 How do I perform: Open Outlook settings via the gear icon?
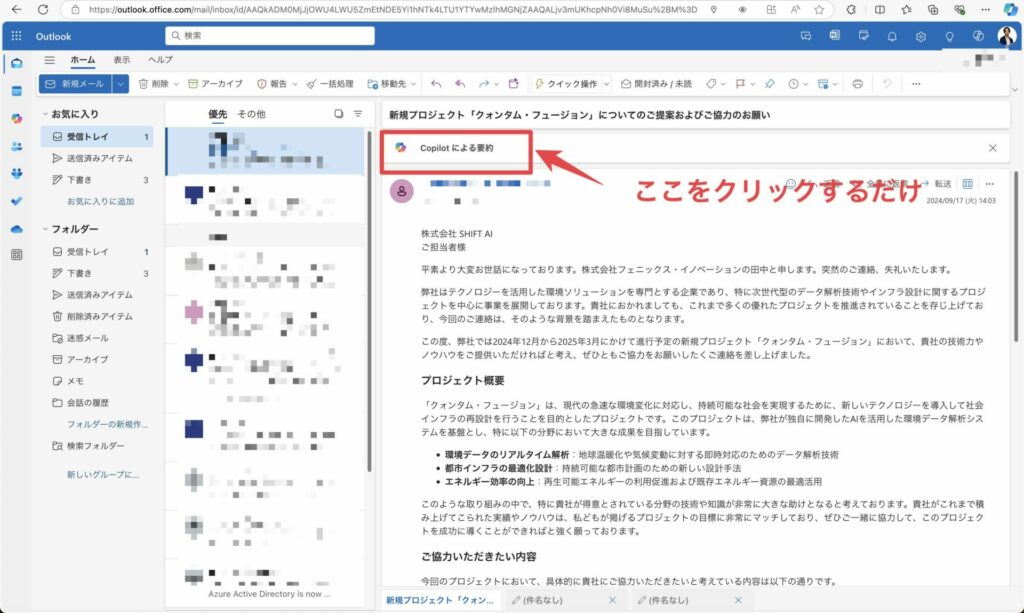click(x=920, y=36)
